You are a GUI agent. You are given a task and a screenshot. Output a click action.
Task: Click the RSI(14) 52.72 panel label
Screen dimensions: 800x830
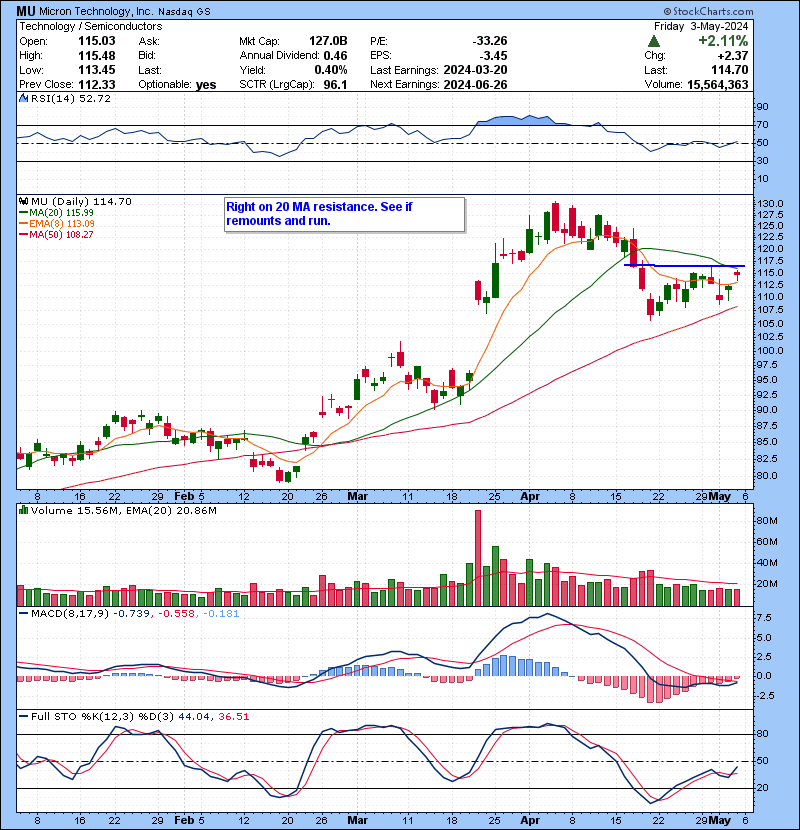(x=70, y=98)
